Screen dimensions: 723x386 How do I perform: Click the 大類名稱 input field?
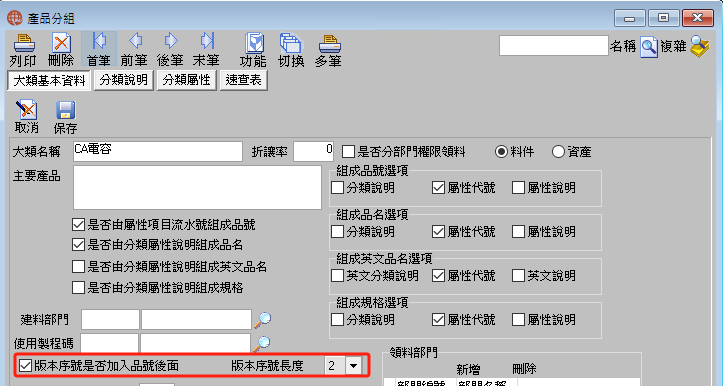coord(158,152)
